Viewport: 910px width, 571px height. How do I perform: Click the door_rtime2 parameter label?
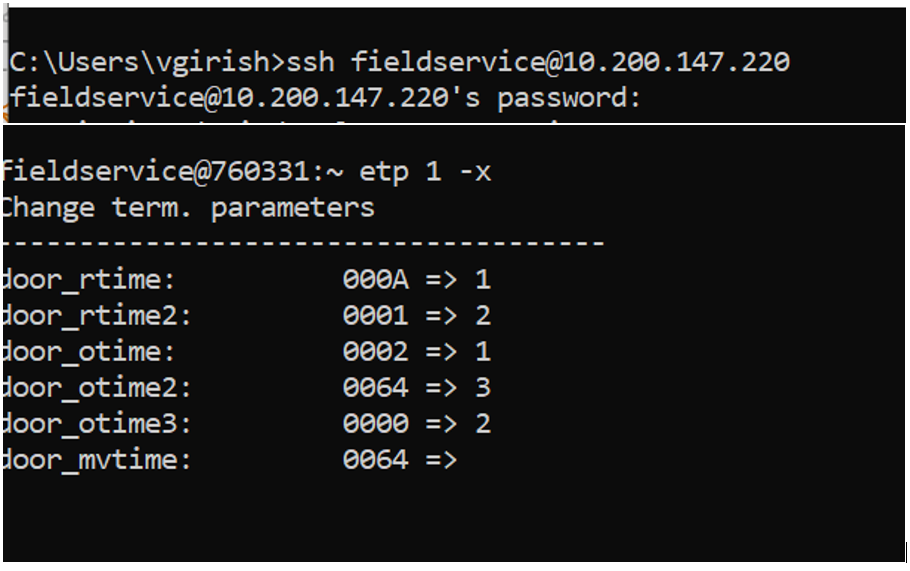point(97,316)
